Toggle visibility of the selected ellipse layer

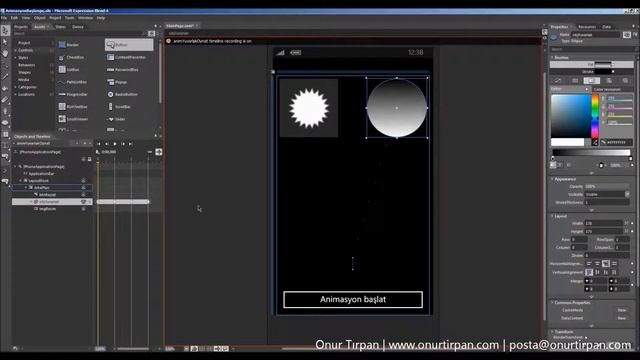point(83,202)
